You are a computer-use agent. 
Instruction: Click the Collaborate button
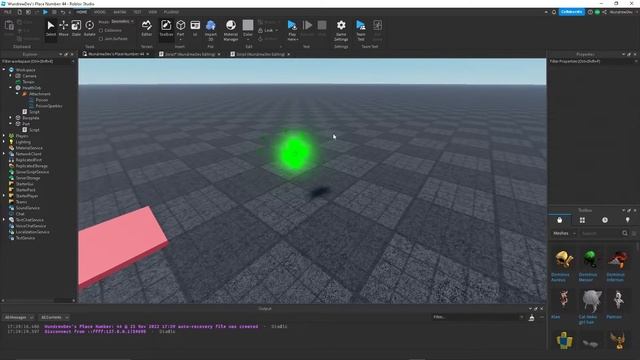571,12
